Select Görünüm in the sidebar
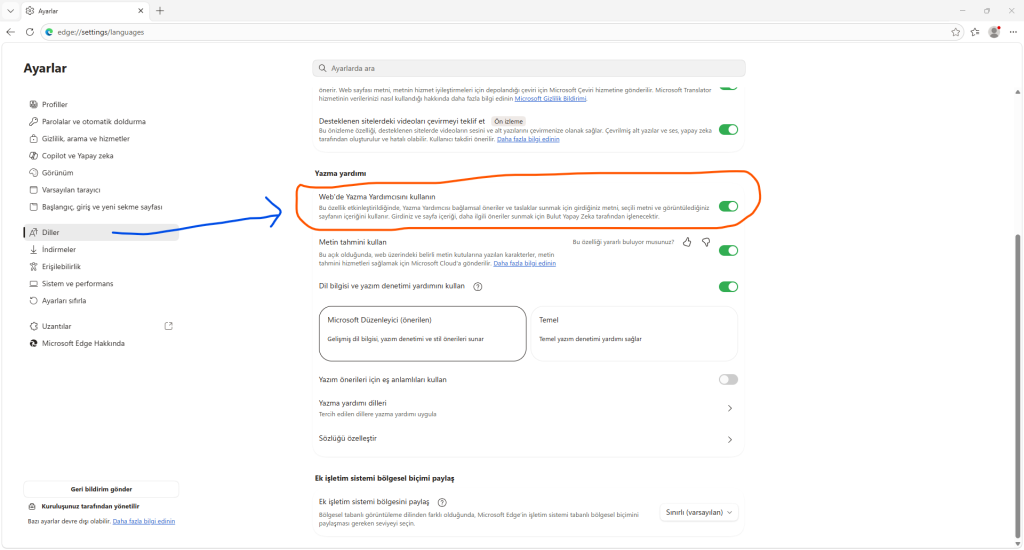Viewport: 1024px width, 550px height. click(57, 173)
